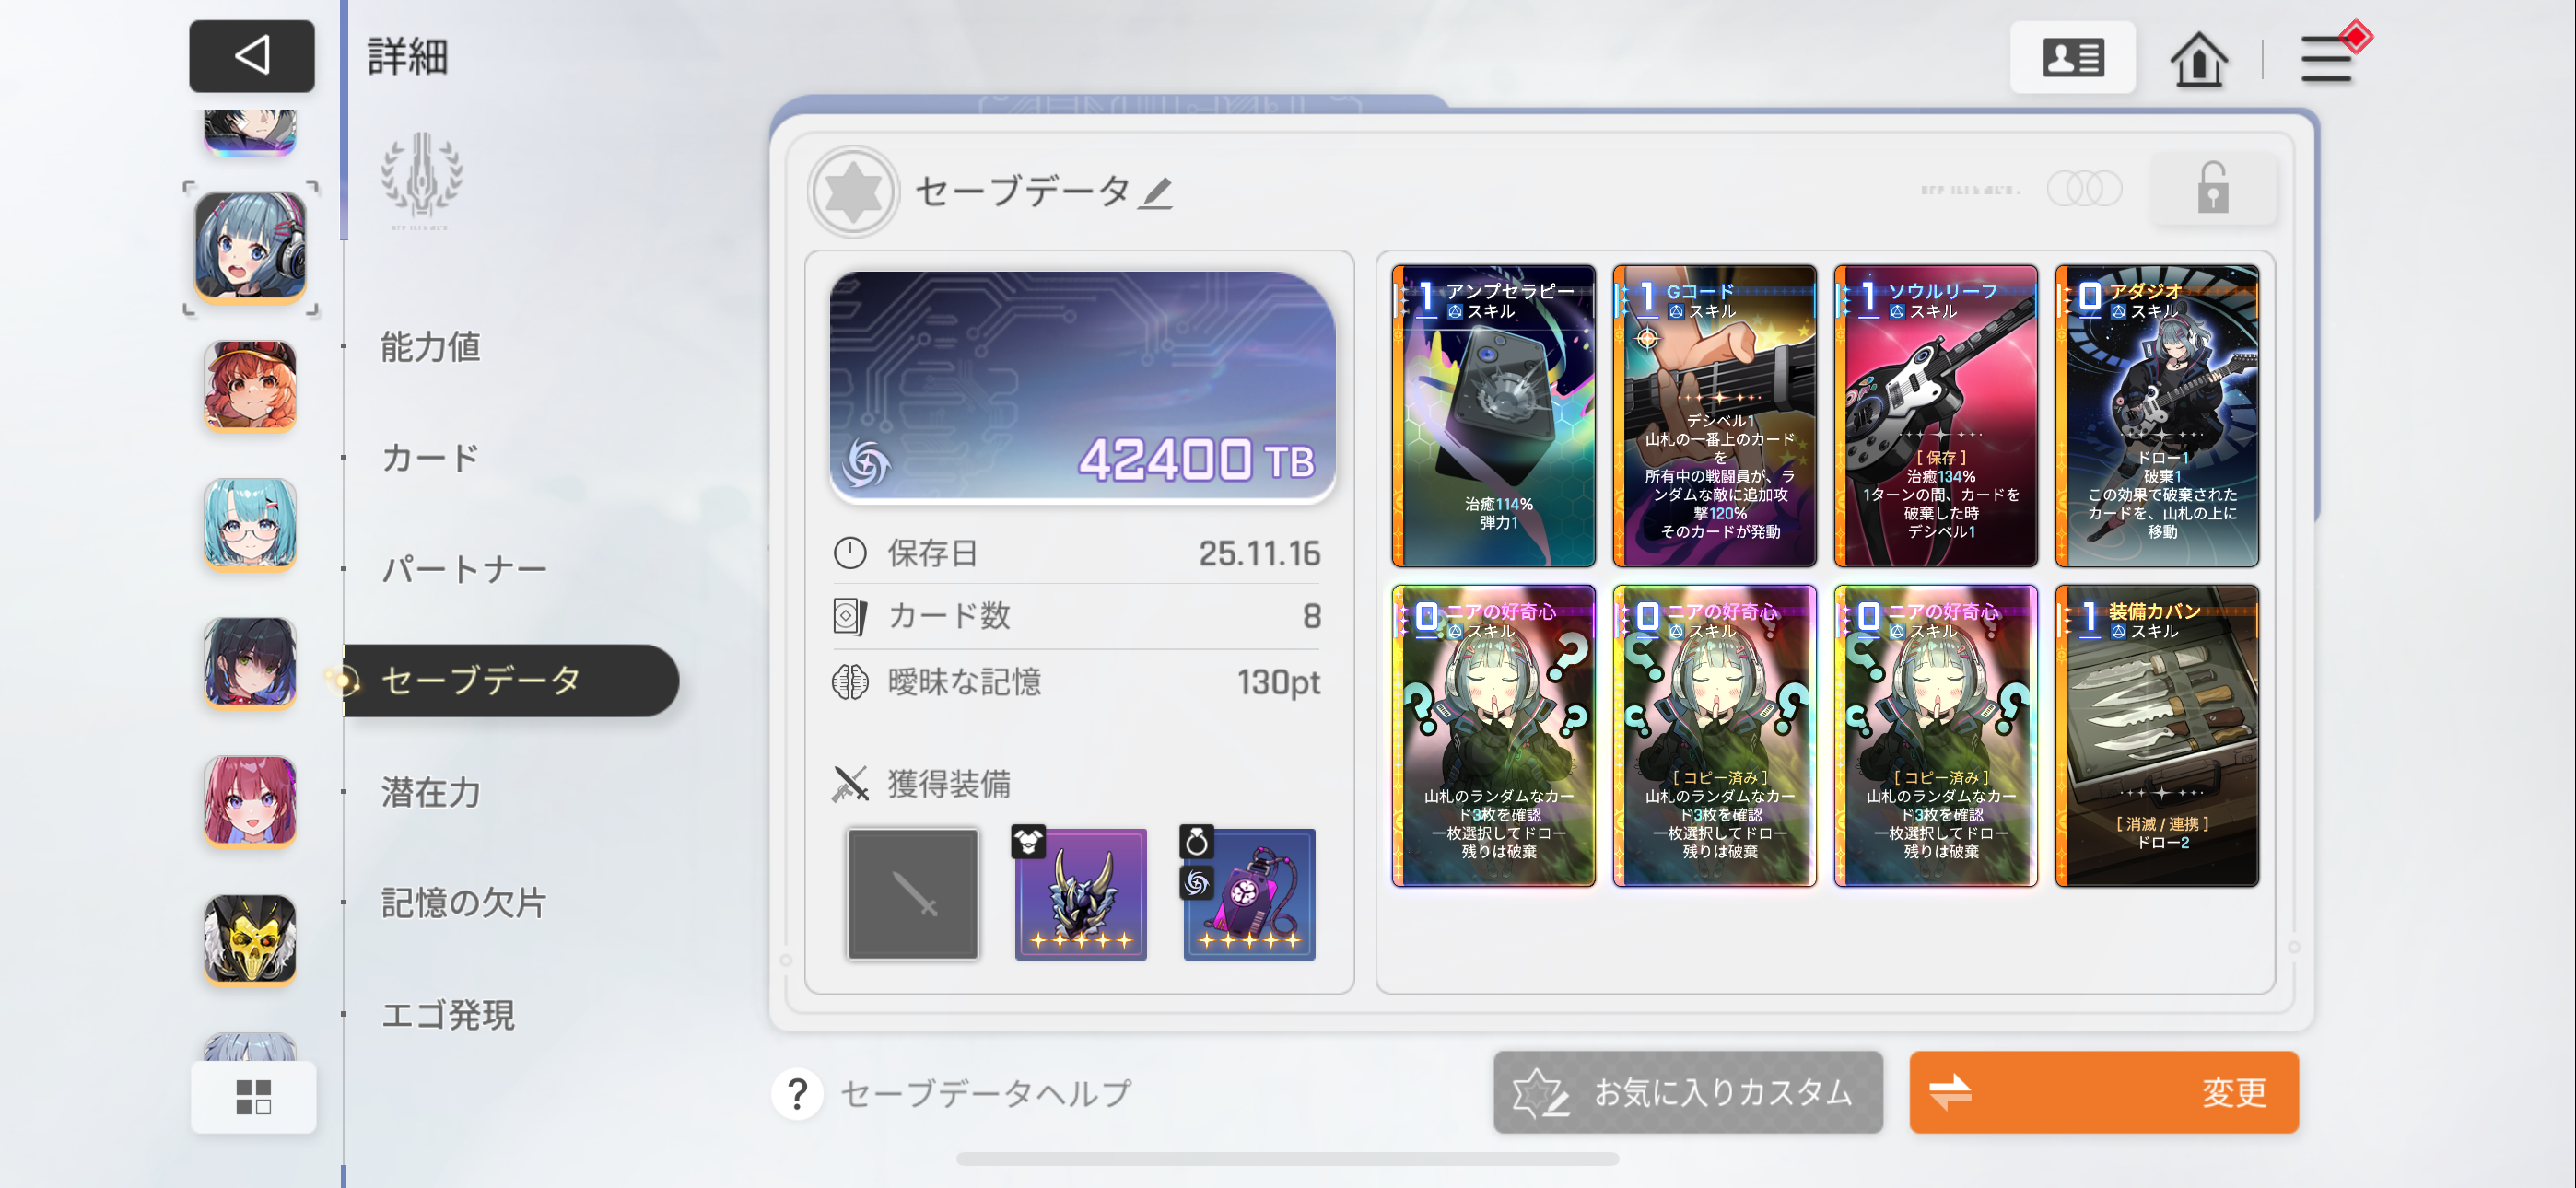Edit the セーブデータ name with pencil icon
This screenshot has height=1188, width=2576.
pos(1156,192)
